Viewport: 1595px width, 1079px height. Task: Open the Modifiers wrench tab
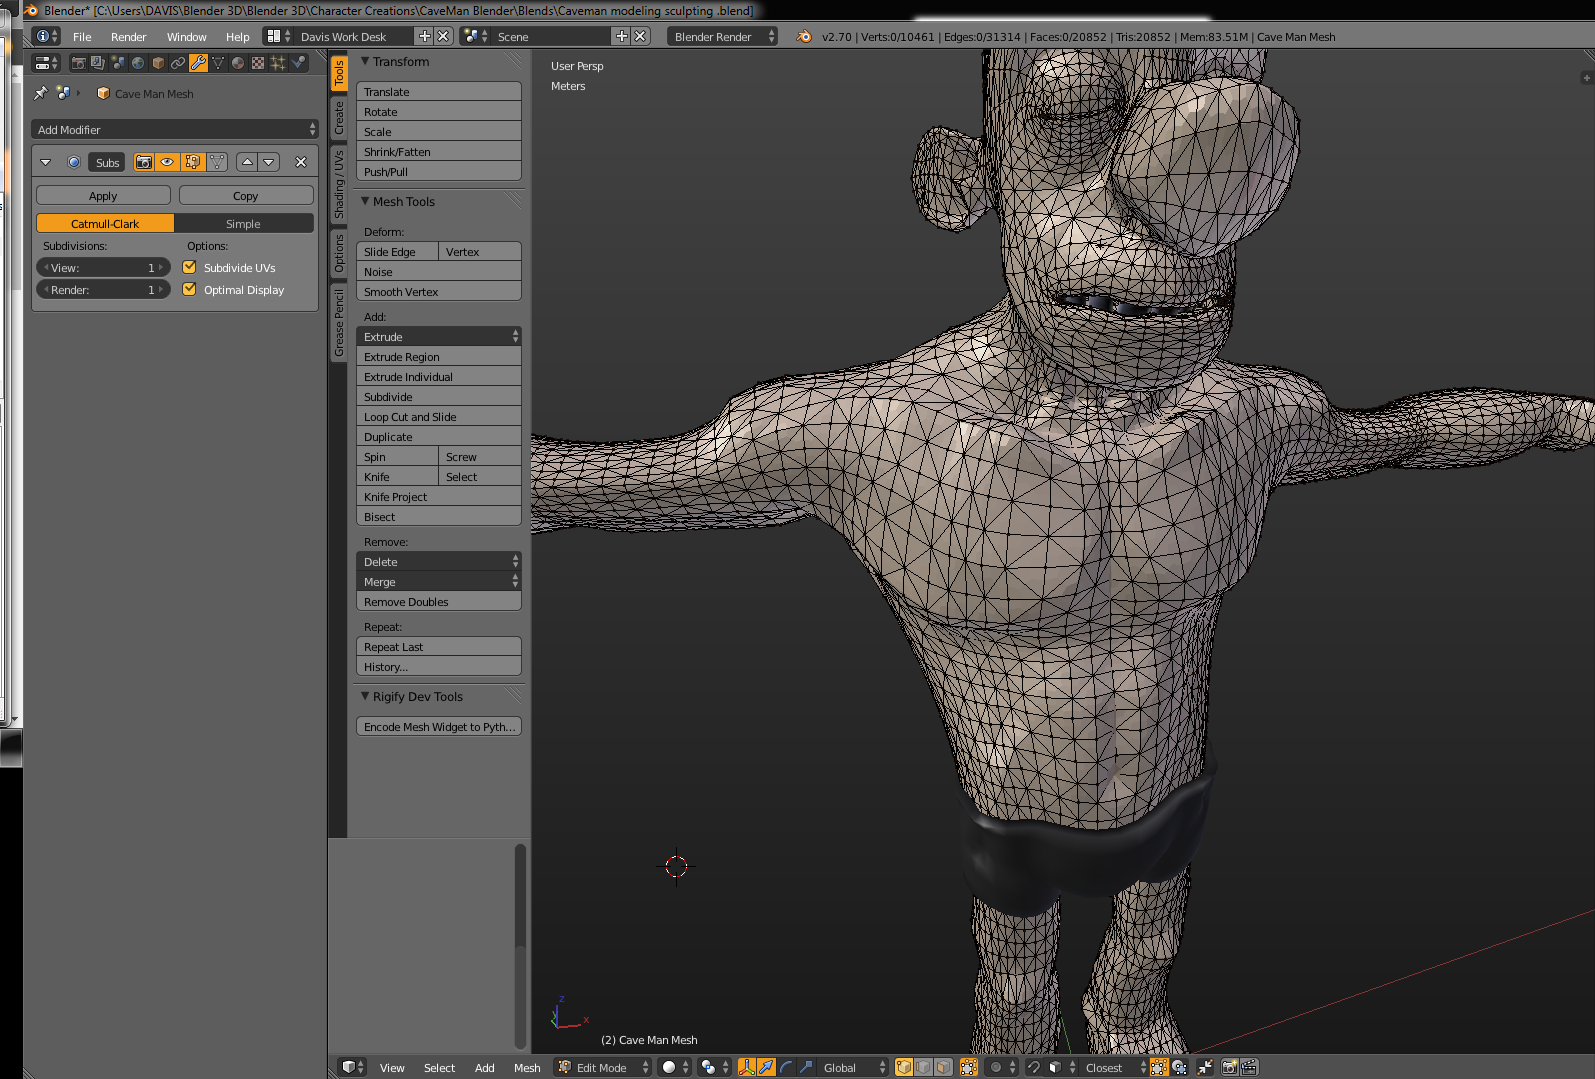(198, 63)
